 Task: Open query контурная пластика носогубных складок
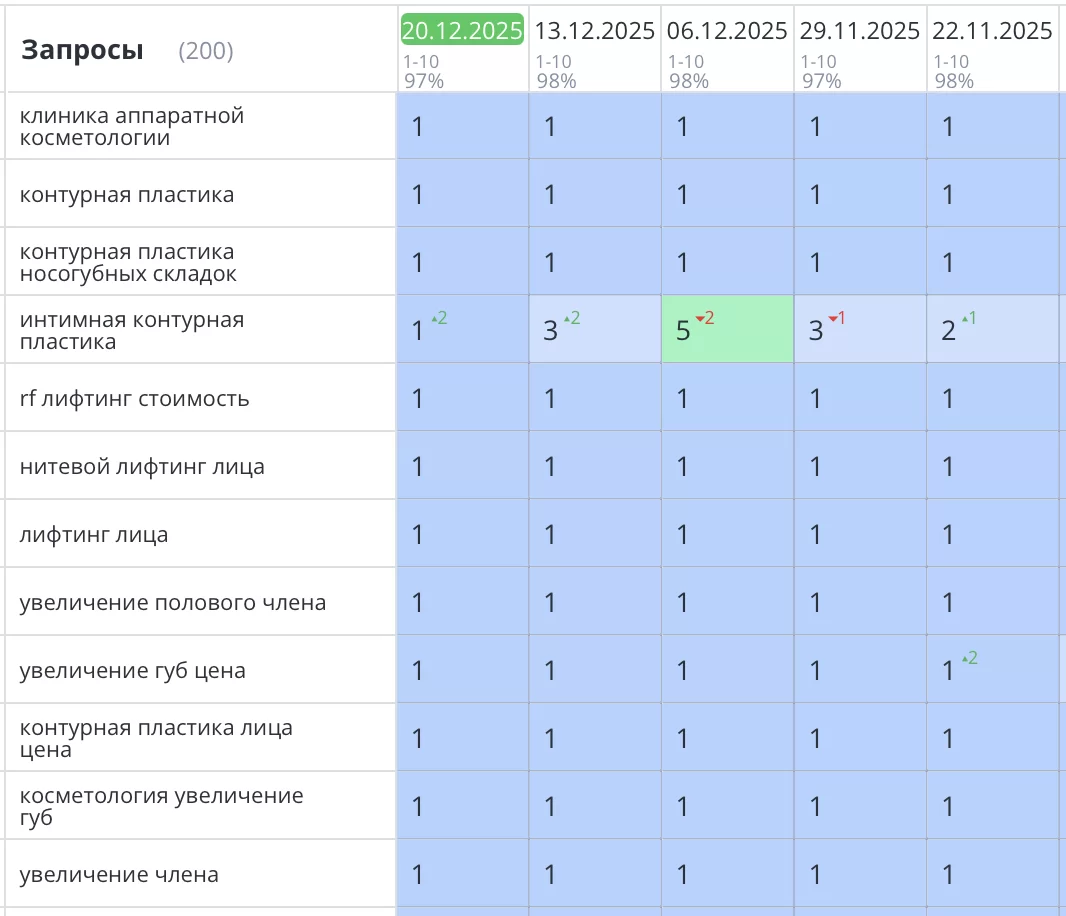coord(128,263)
